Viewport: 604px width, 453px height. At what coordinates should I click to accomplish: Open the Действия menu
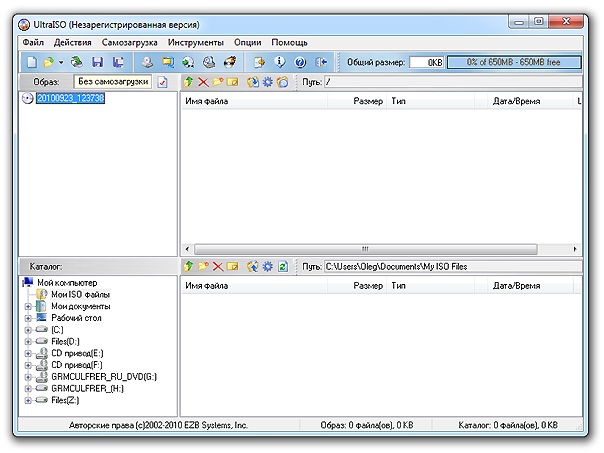tap(73, 42)
